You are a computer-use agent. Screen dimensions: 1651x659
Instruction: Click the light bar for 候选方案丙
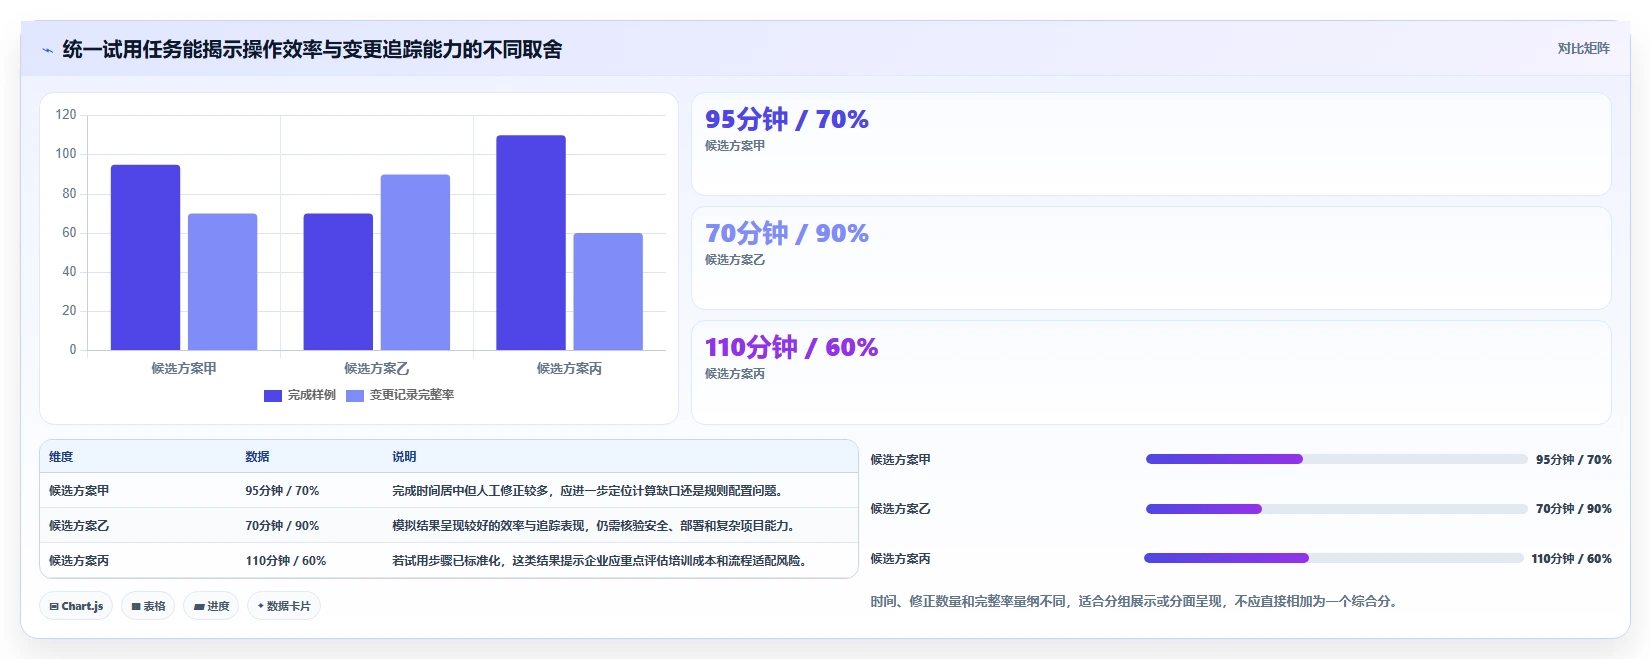(608, 292)
